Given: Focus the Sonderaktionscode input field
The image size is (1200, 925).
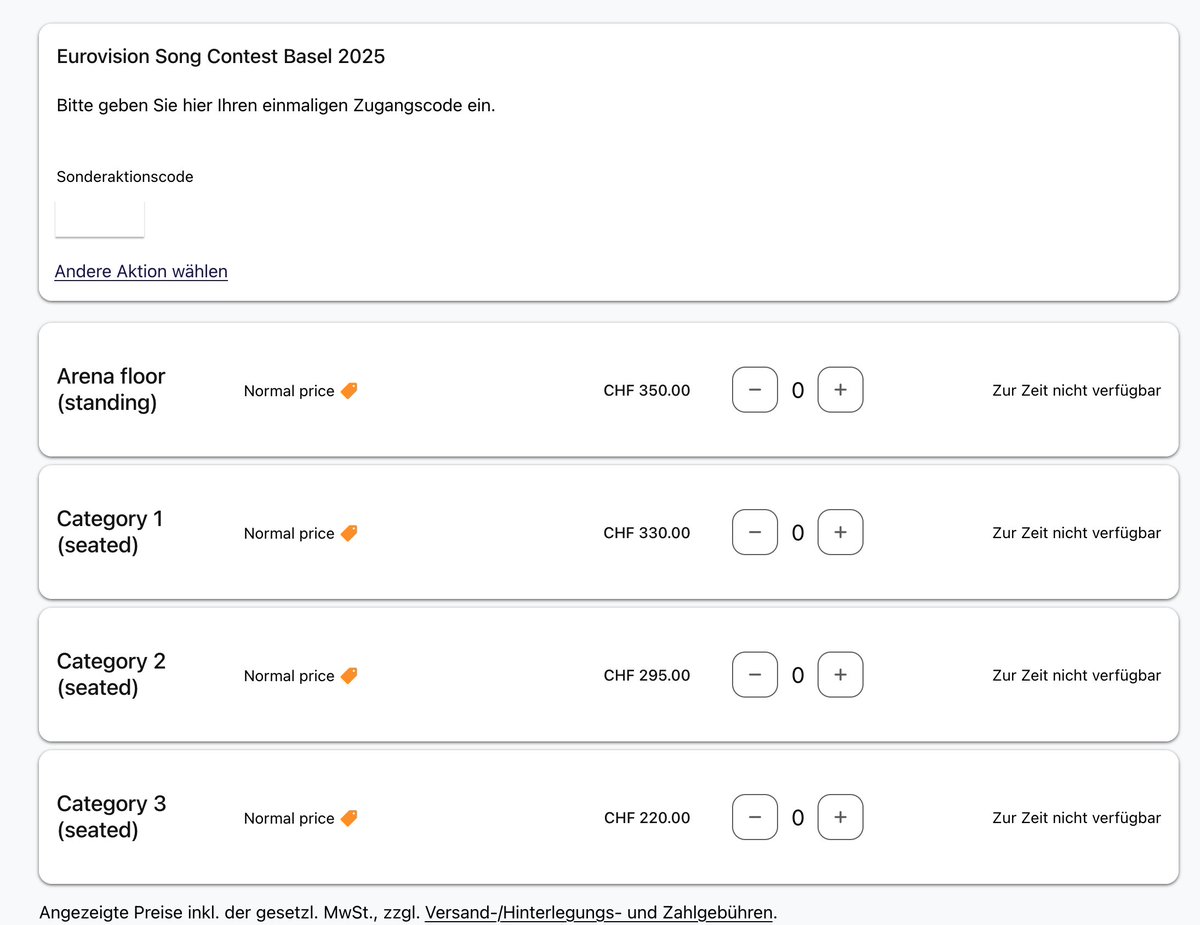Looking at the screenshot, I should [x=99, y=219].
